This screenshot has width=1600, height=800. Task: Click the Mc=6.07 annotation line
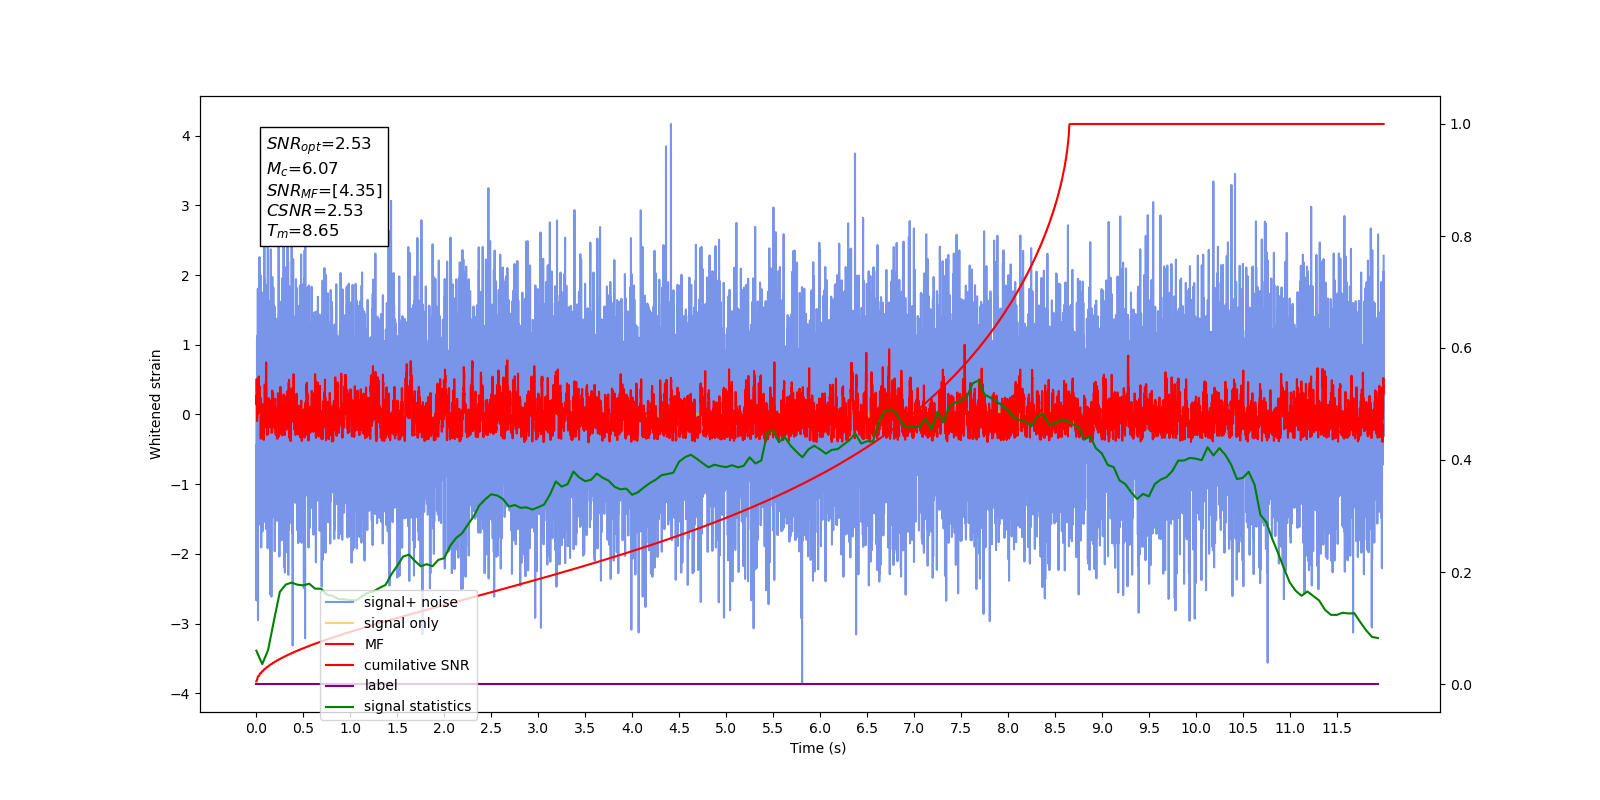click(x=302, y=169)
